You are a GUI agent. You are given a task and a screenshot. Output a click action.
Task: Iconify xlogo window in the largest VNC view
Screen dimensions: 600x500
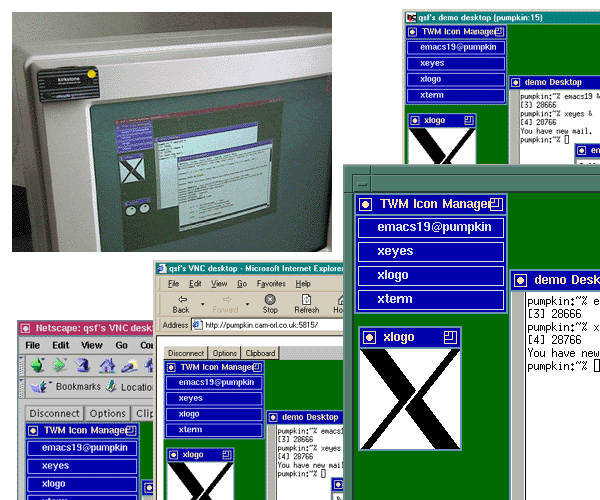pyautogui.click(x=367, y=337)
